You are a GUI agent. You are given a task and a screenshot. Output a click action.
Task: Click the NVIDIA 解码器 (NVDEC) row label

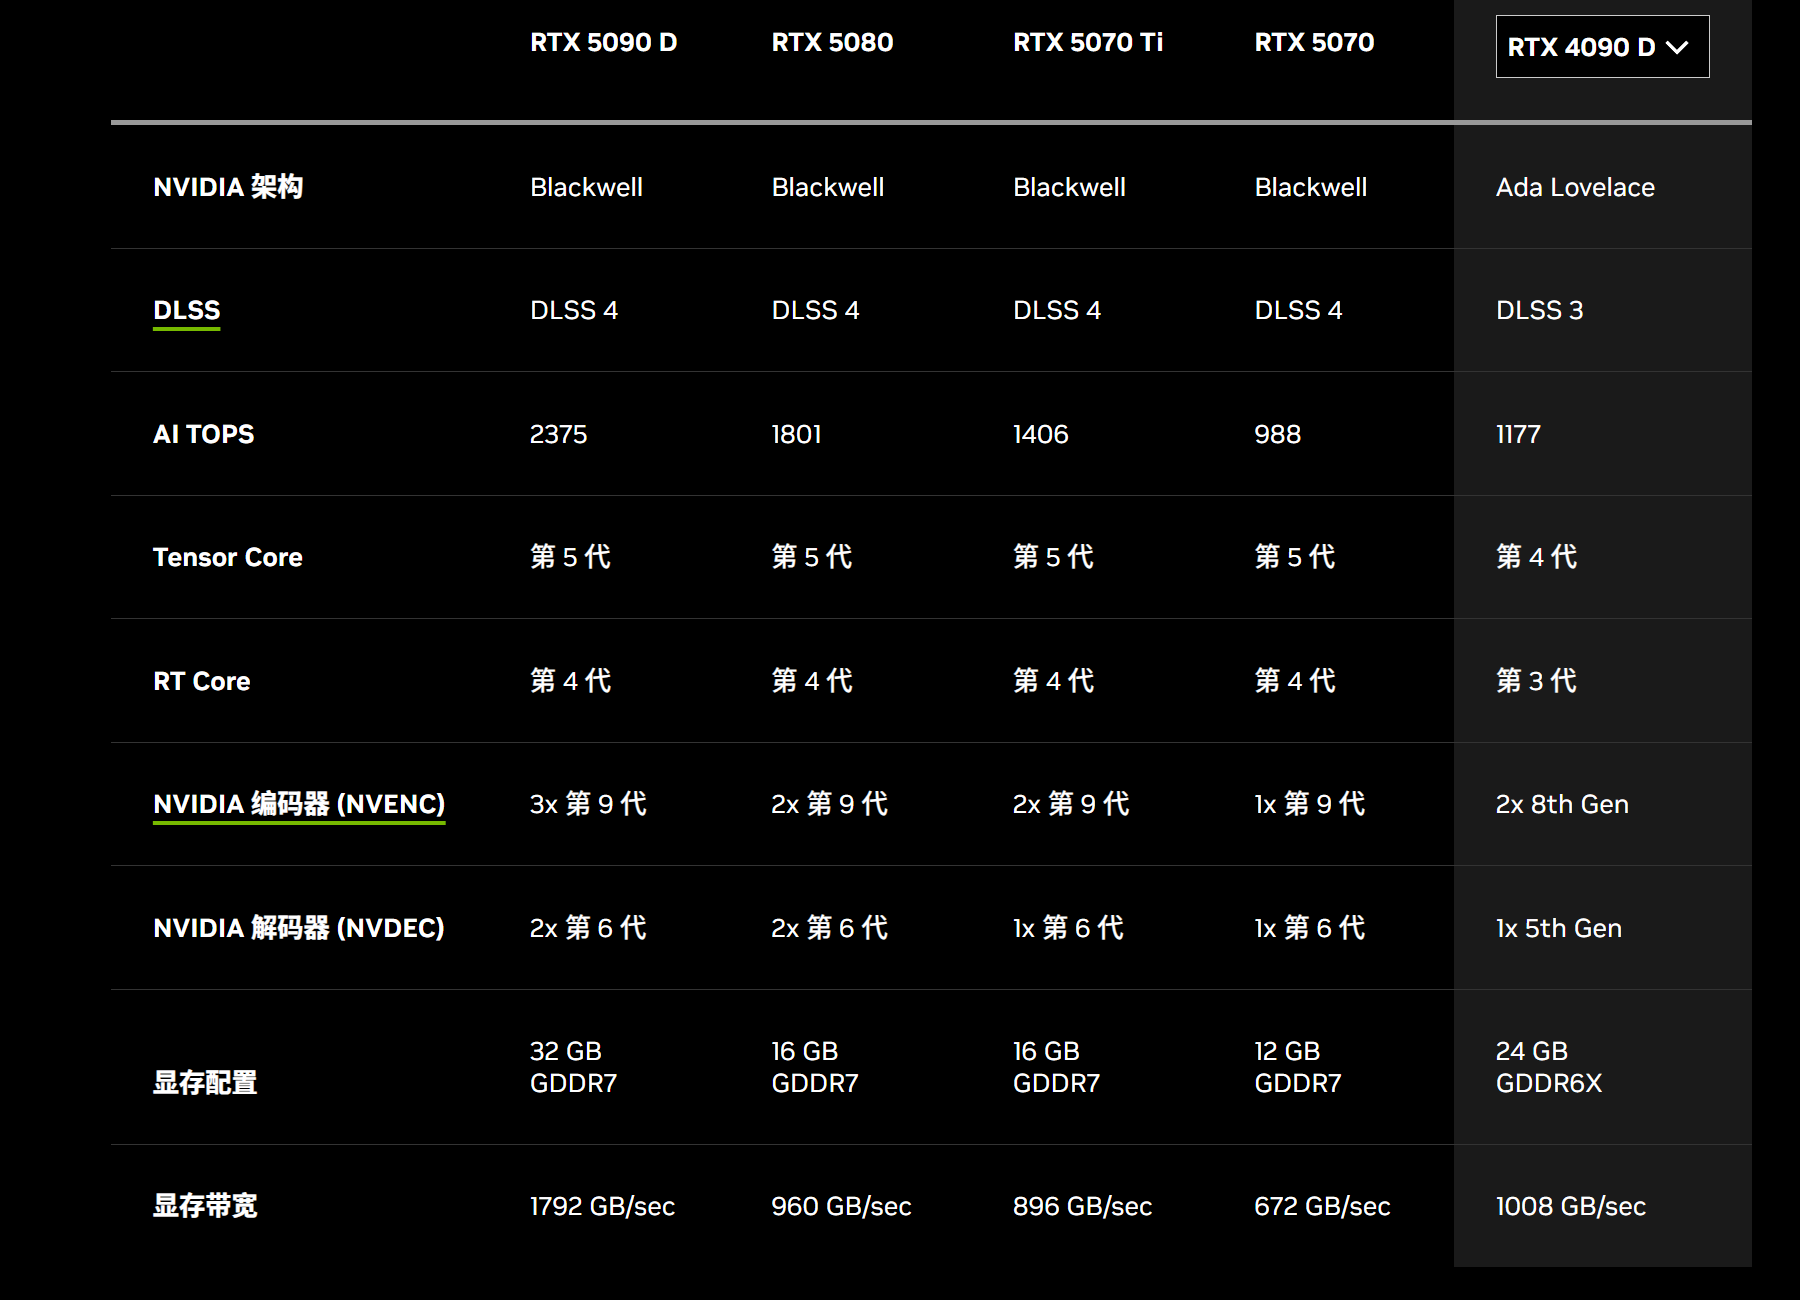299,928
